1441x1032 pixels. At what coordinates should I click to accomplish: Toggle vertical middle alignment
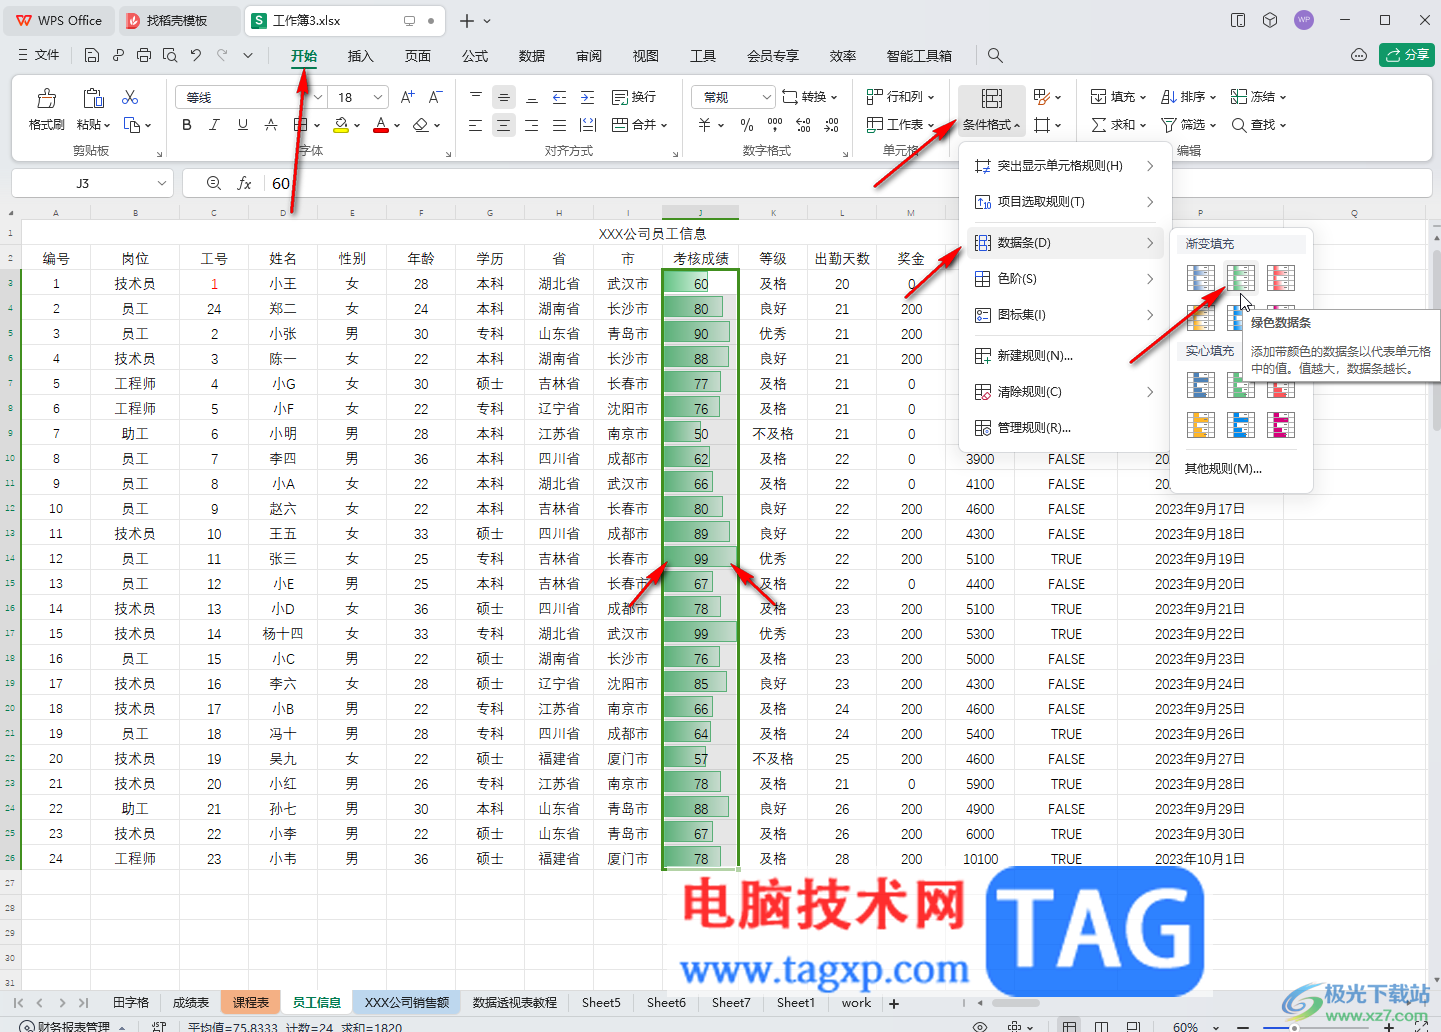tap(504, 97)
